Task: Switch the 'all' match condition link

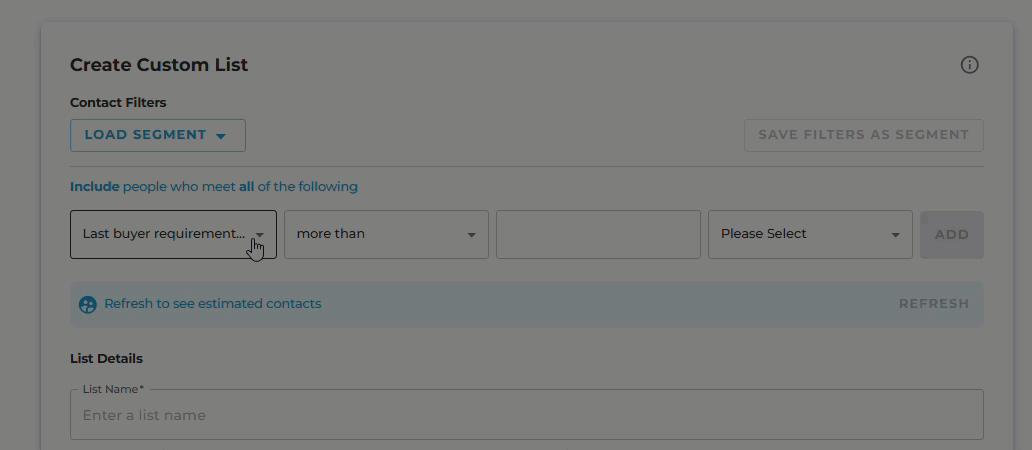Action: [x=246, y=187]
